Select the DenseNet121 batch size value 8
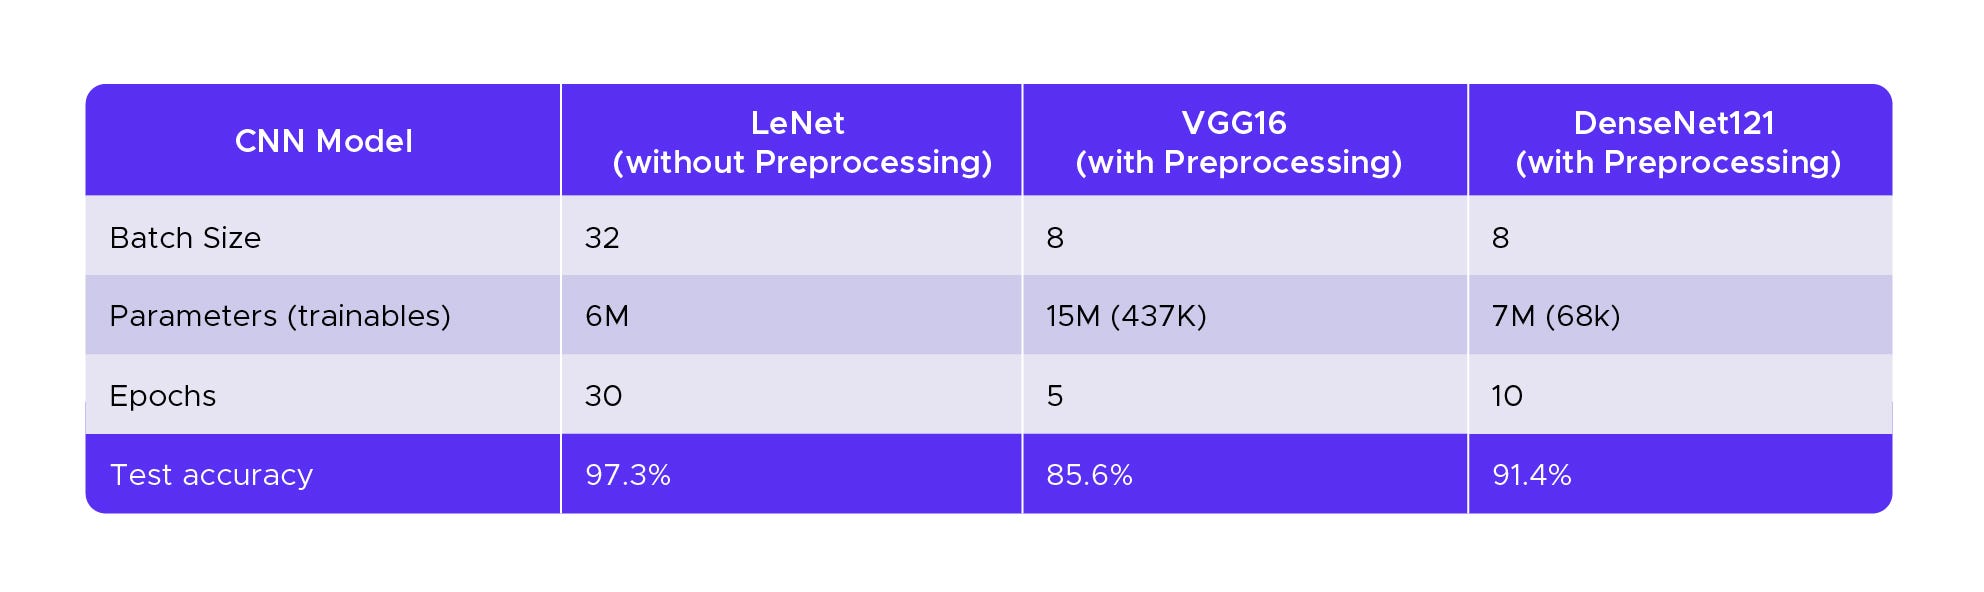Viewport: 1984px width, 592px height. pyautogui.click(x=1500, y=238)
